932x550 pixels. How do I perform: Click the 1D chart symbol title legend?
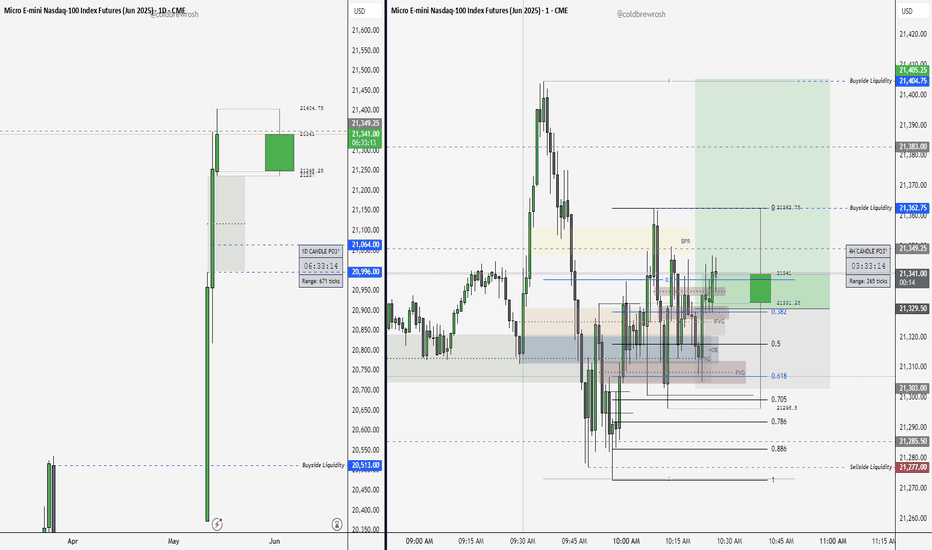[94, 11]
